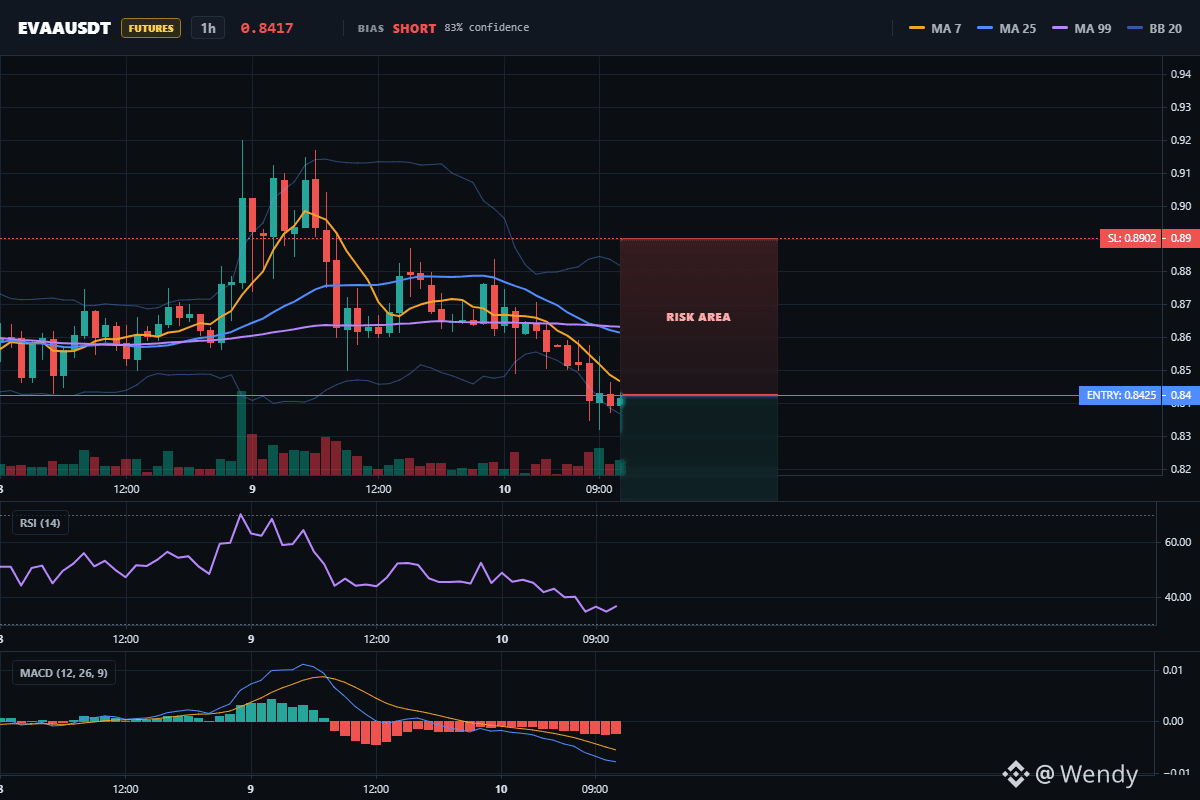
Task: Click the current price 0.8417
Action: pos(267,28)
